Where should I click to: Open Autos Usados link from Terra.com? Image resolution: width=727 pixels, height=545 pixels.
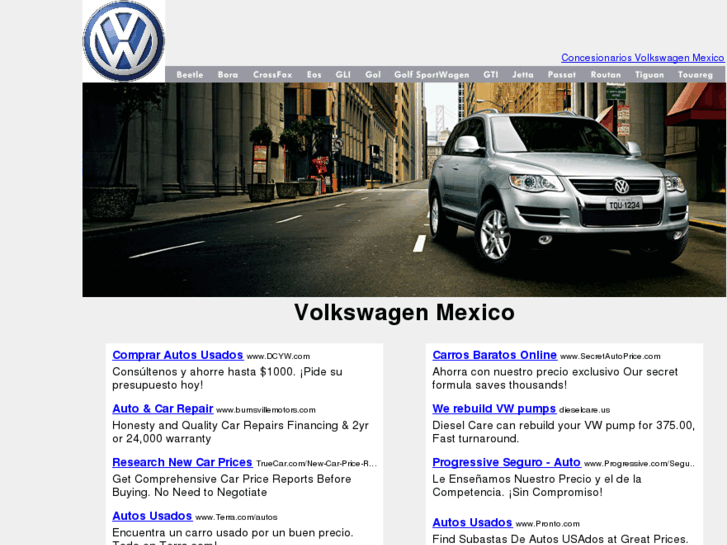(x=152, y=516)
